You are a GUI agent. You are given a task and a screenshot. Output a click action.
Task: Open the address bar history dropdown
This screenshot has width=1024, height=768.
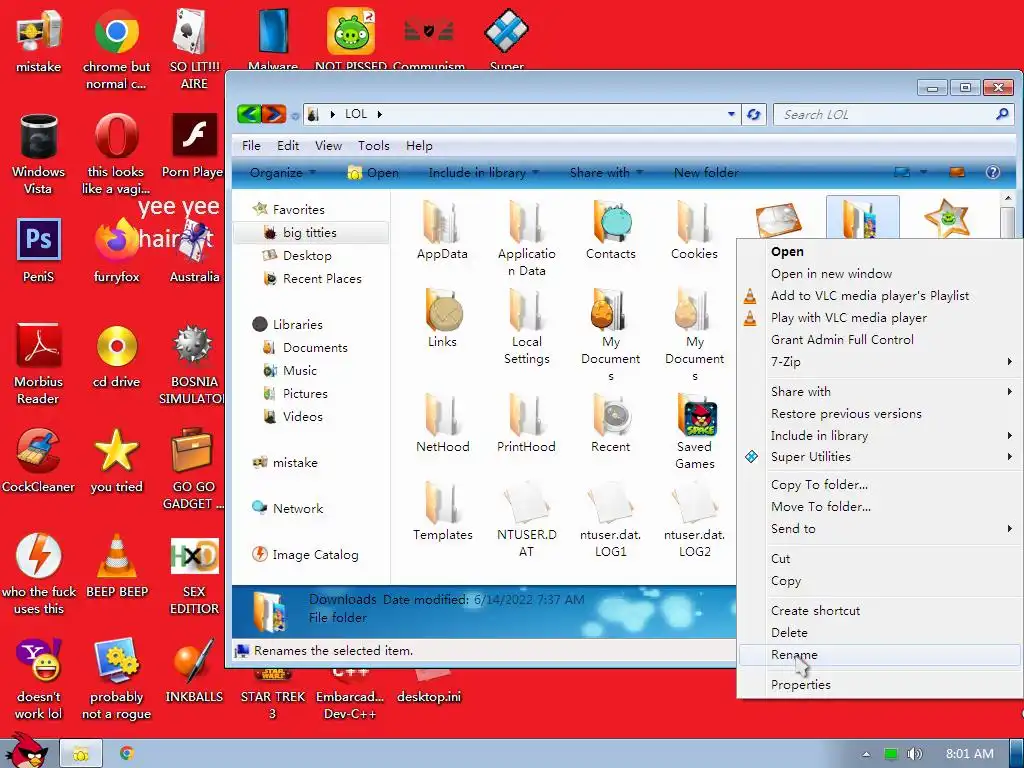pyautogui.click(x=731, y=114)
